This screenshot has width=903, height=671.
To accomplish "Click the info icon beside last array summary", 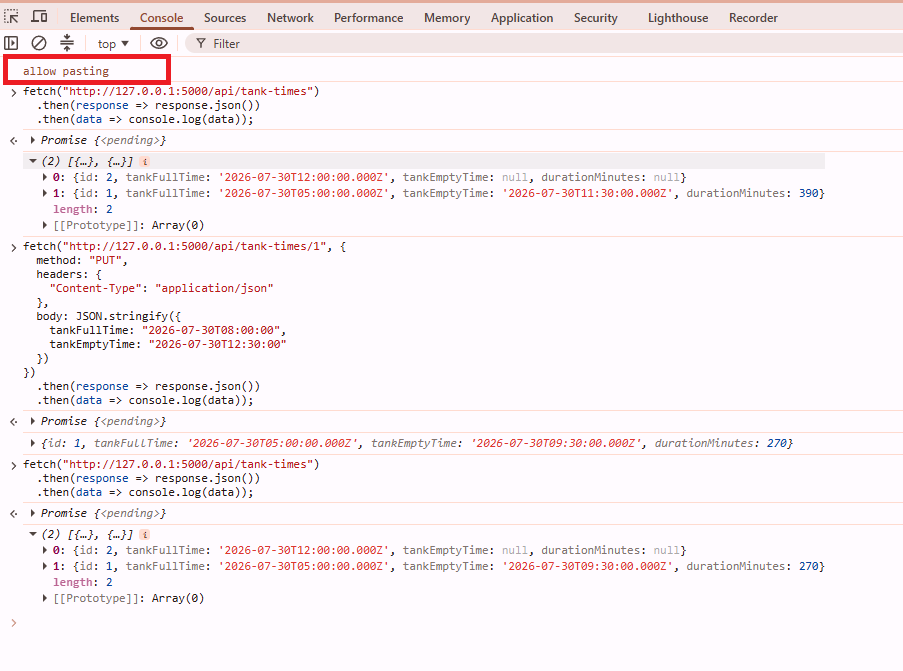I will (x=145, y=535).
